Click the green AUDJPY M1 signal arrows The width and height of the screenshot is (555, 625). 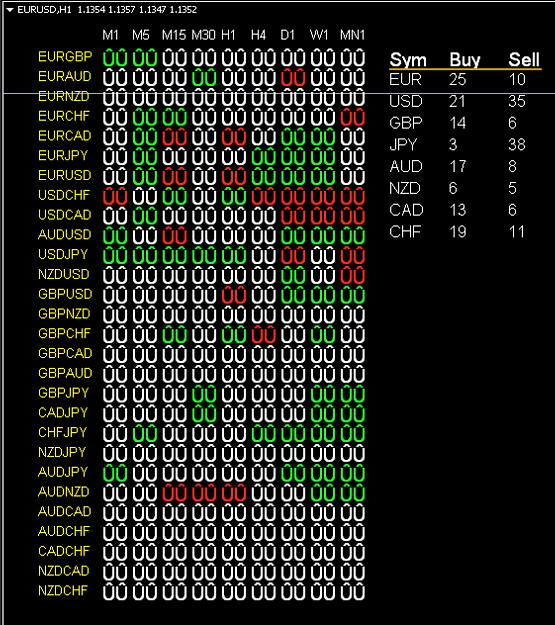115,473
